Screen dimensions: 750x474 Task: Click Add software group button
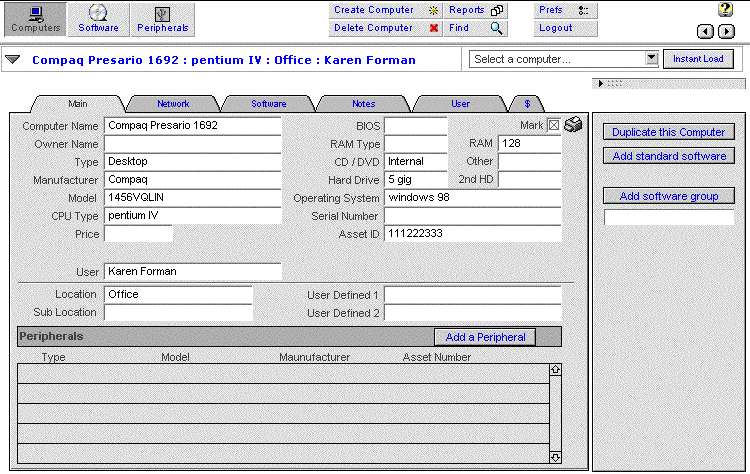pyautogui.click(x=669, y=196)
